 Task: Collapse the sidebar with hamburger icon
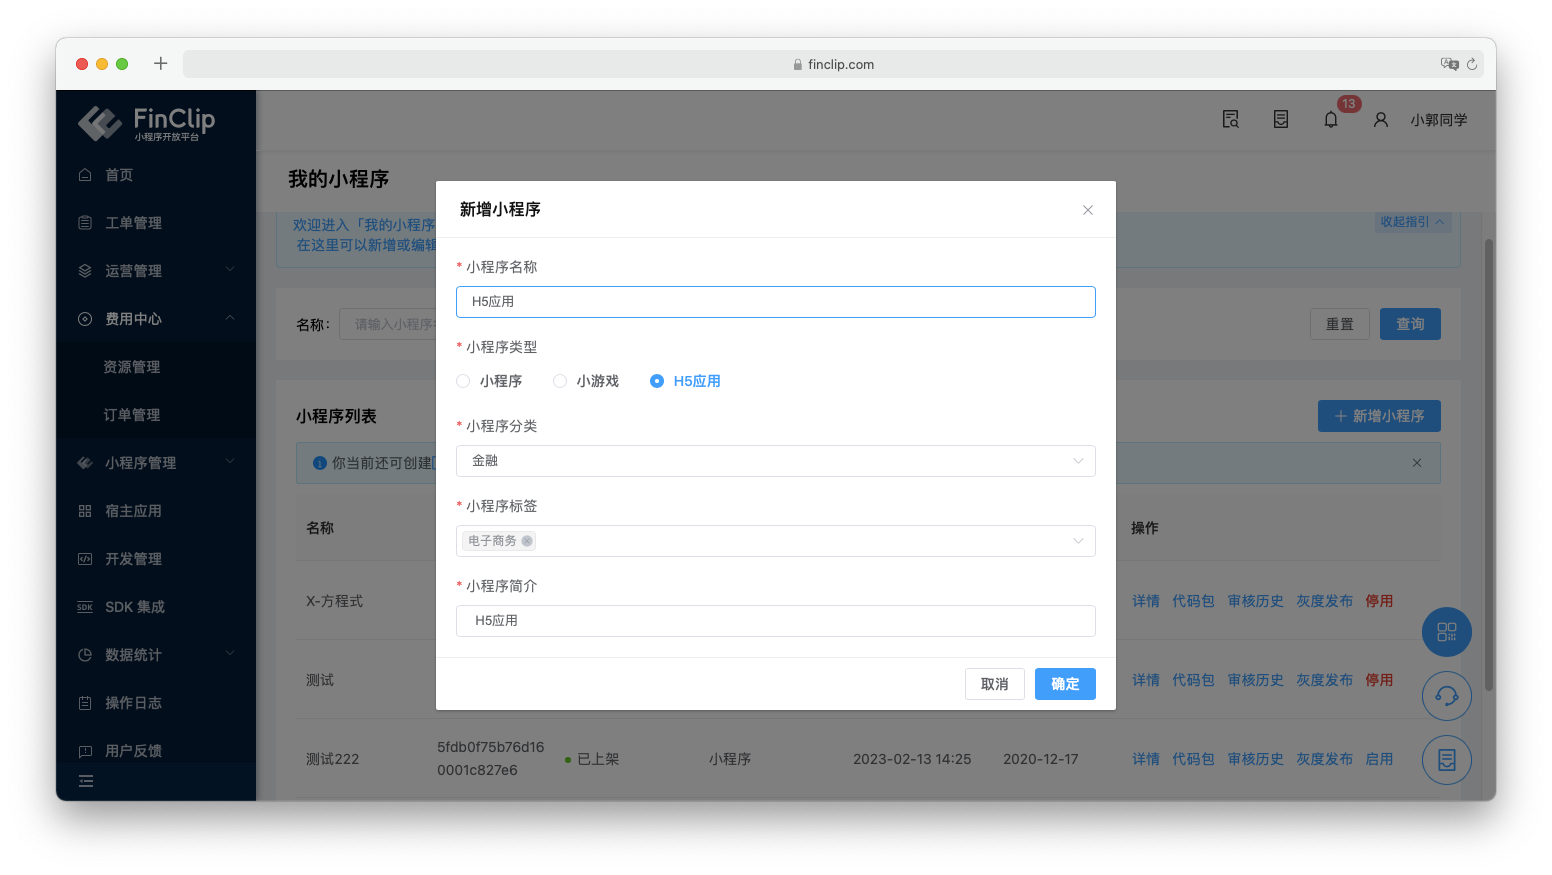click(86, 781)
